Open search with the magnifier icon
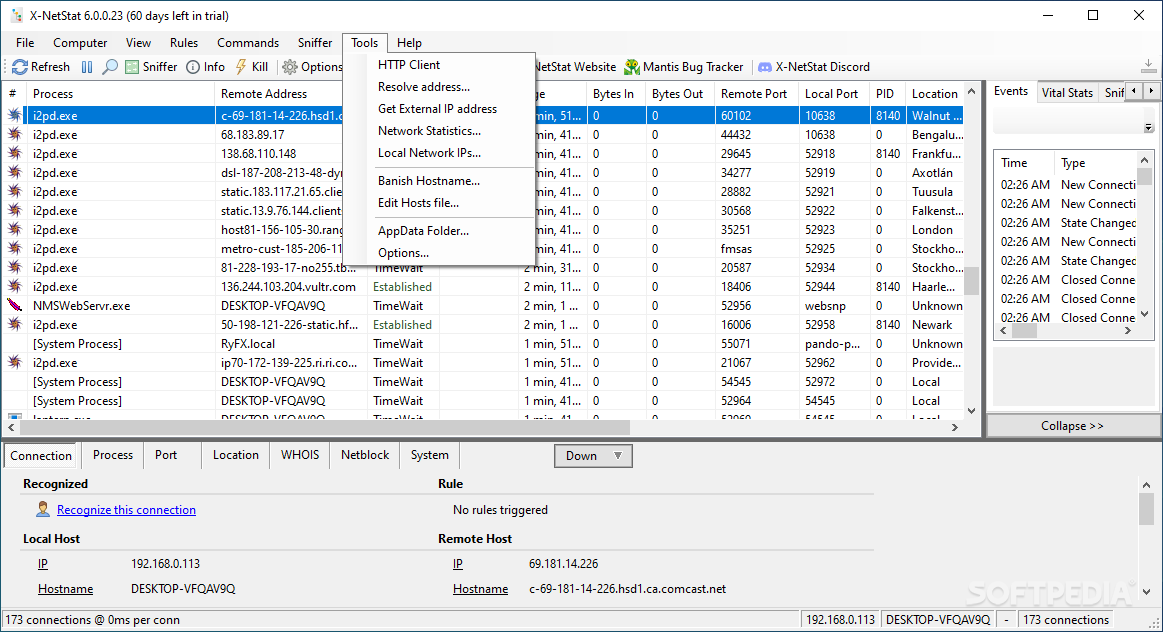Screen dimensions: 1163x632 pyautogui.click(x=110, y=67)
